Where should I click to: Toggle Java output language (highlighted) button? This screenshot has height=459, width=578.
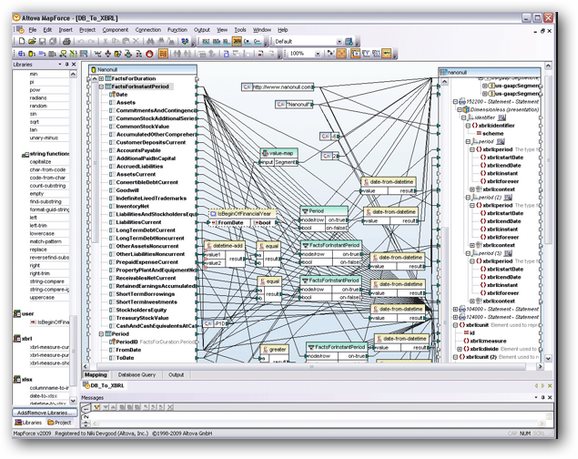point(237,41)
